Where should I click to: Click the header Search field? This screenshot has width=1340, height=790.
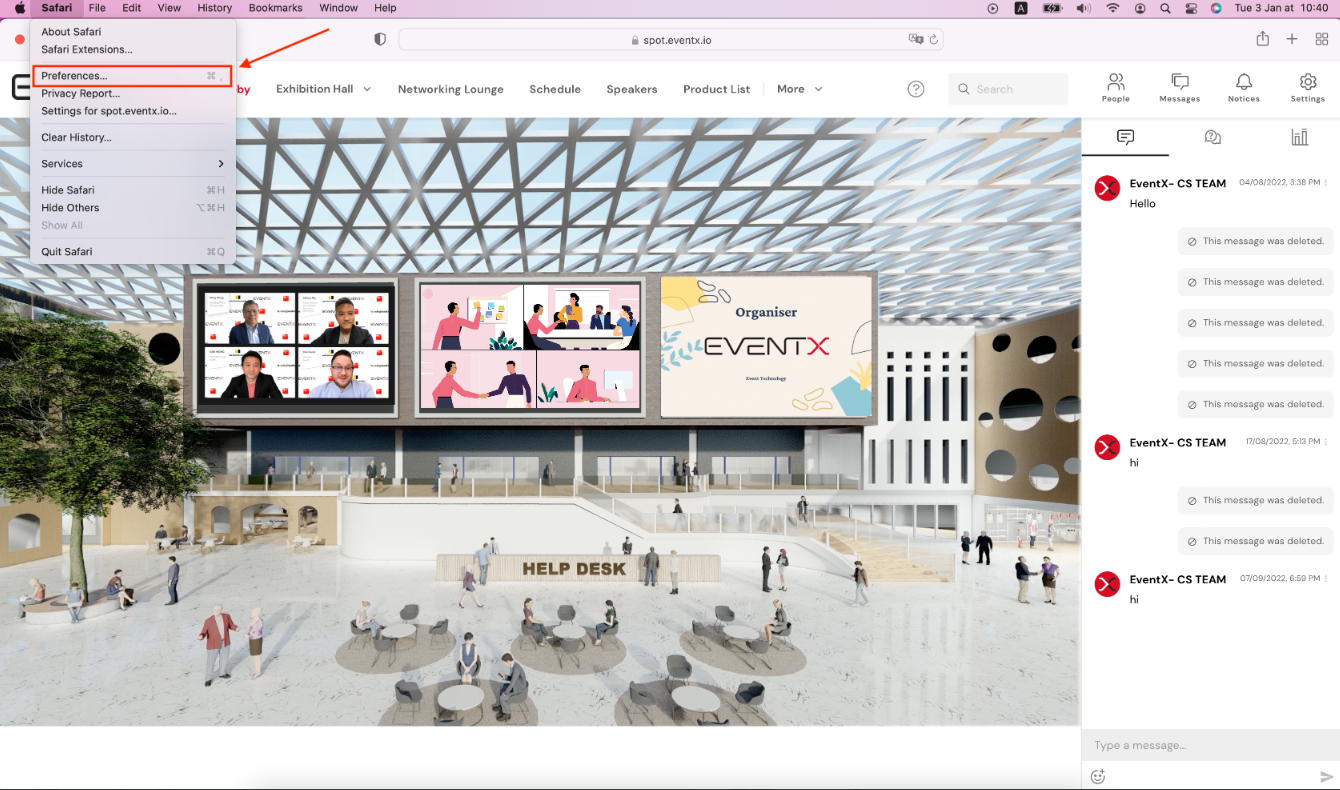click(x=1008, y=89)
